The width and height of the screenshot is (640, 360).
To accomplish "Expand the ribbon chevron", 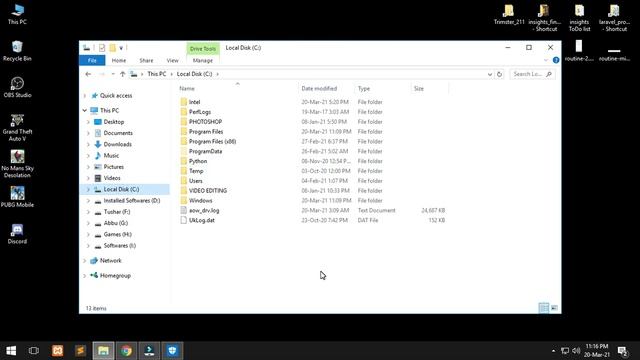I will pyautogui.click(x=546, y=60).
